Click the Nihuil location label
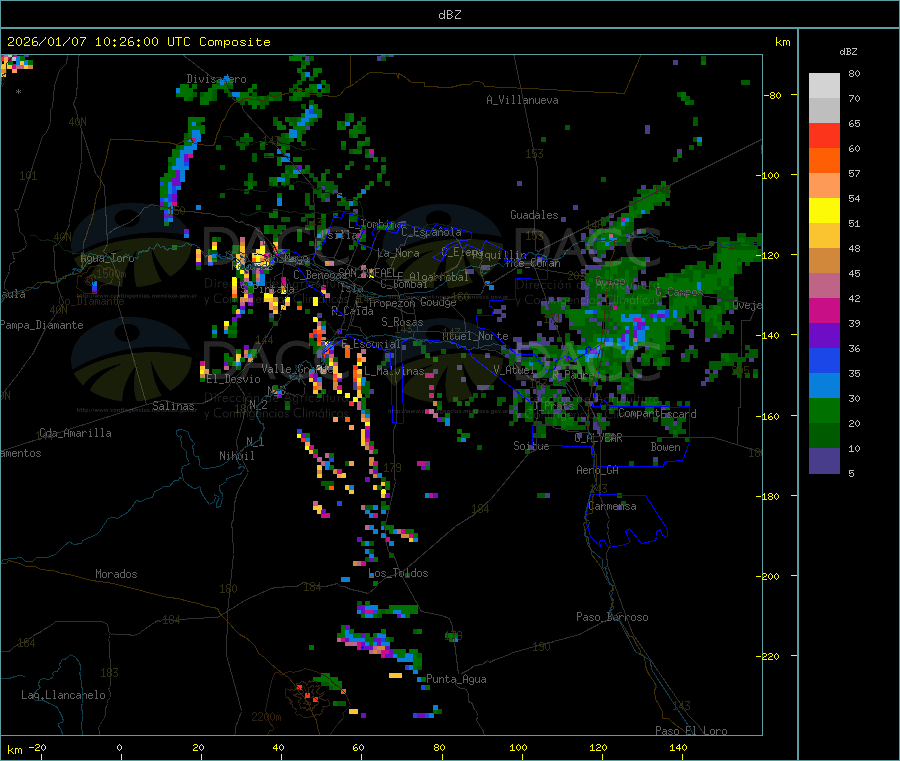This screenshot has height=761, width=900. tap(237, 456)
